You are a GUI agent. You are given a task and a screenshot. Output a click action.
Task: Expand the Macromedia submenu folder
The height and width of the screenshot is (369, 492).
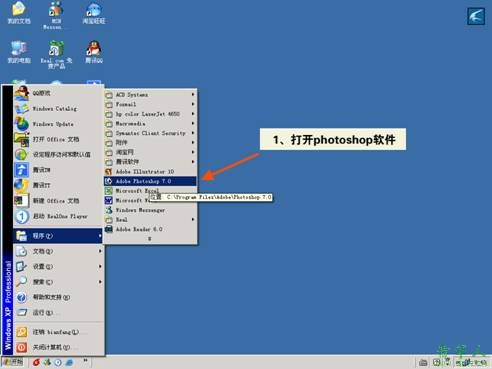pyautogui.click(x=150, y=124)
